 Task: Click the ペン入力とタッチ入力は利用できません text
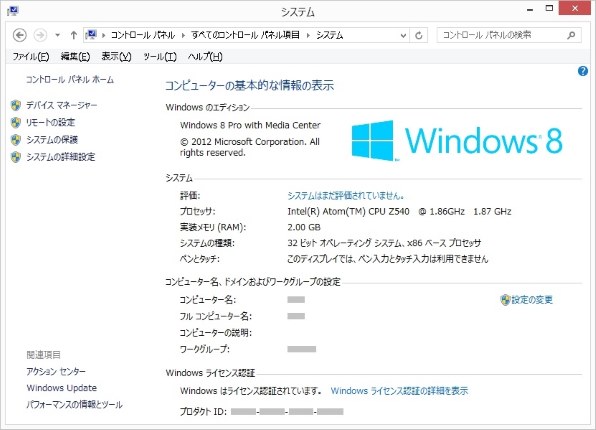tap(387, 259)
